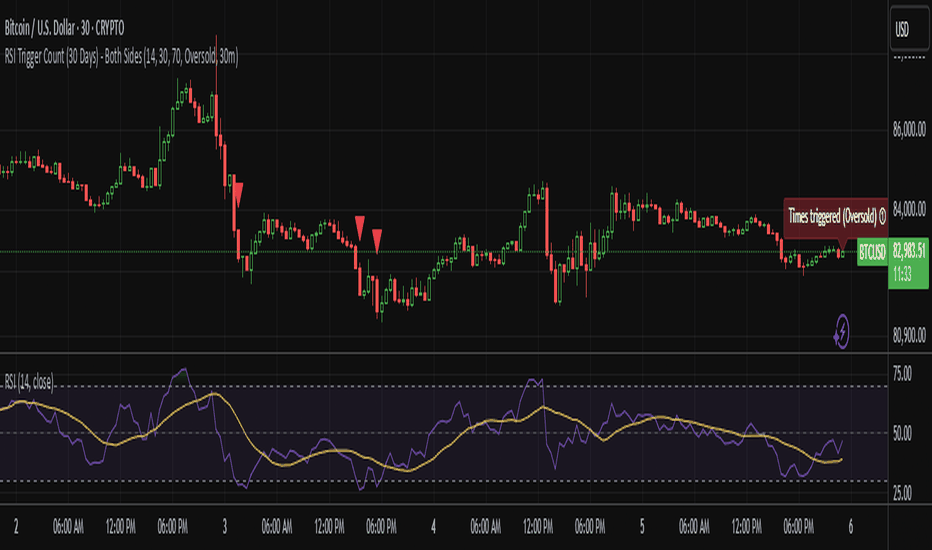Click the third red triangle oversold marker
Image resolution: width=932 pixels, height=550 pixels.
point(377,241)
